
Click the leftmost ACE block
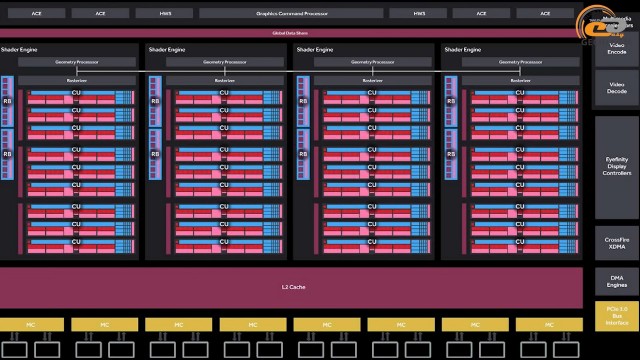[36, 13]
